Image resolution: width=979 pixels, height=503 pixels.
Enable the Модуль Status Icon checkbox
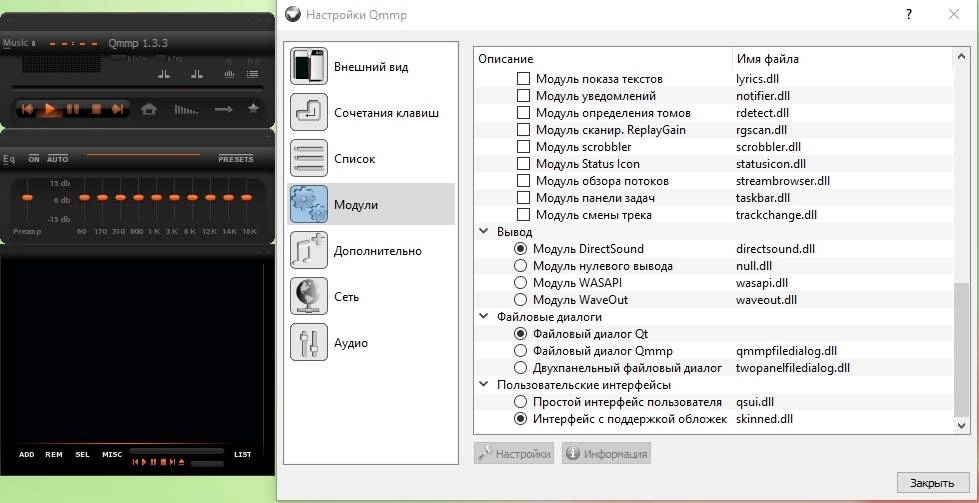pyautogui.click(x=524, y=164)
